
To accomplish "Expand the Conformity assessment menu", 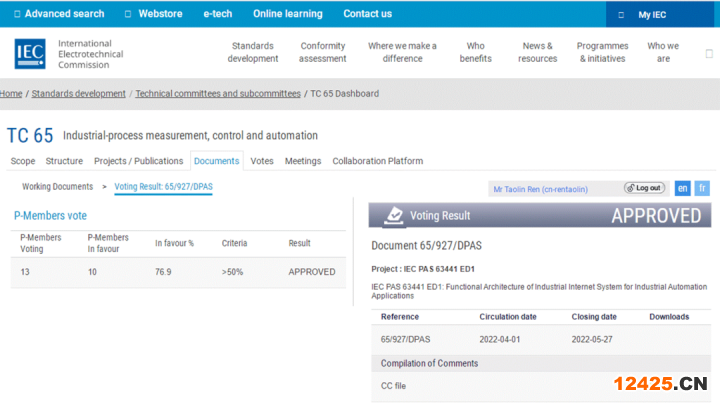I will [323, 52].
